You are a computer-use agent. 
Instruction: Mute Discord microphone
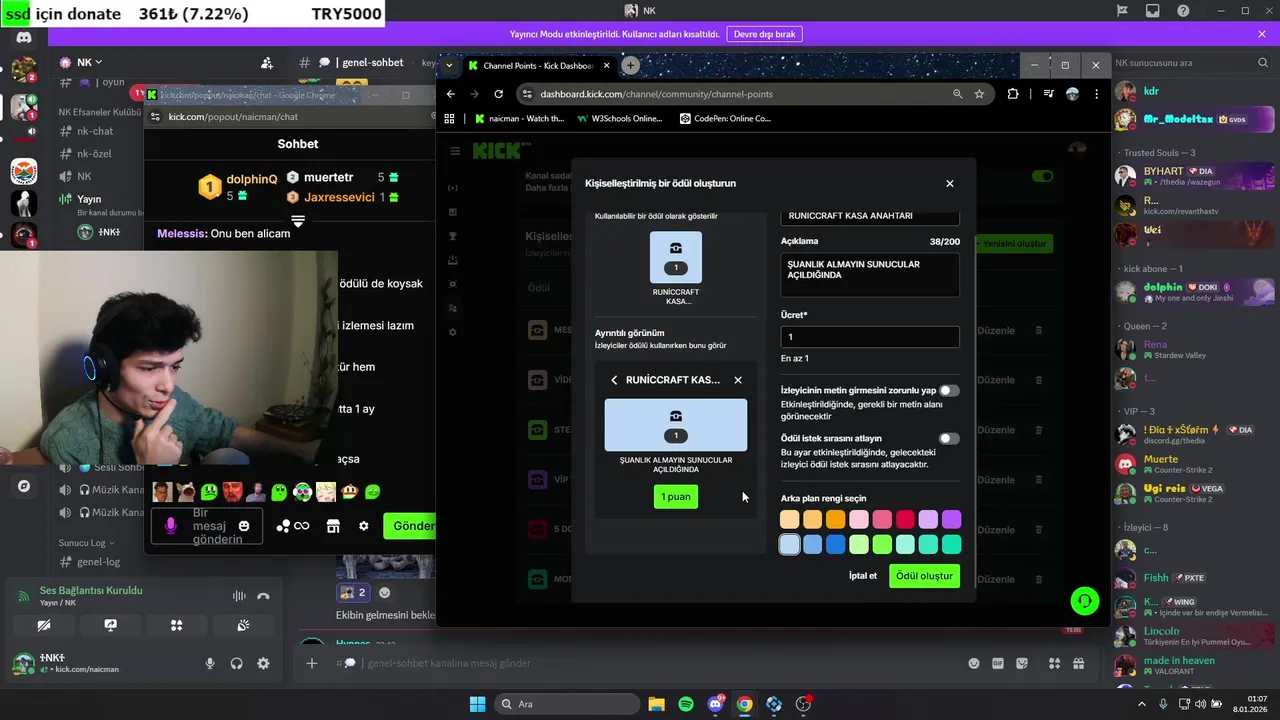(x=210, y=663)
